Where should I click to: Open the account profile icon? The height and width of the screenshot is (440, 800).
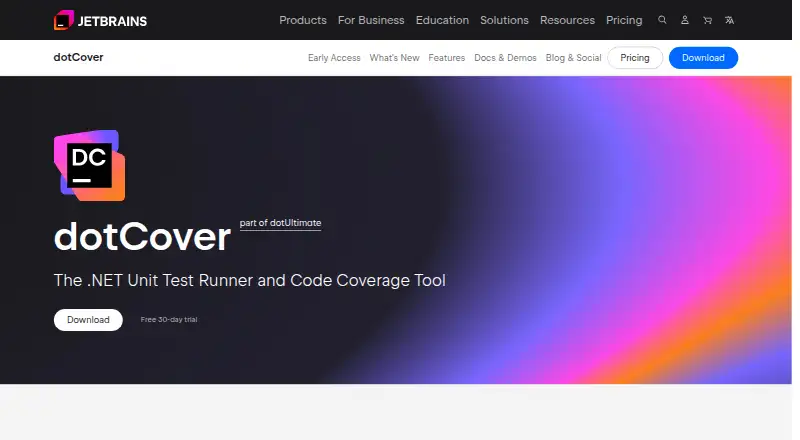coord(685,20)
